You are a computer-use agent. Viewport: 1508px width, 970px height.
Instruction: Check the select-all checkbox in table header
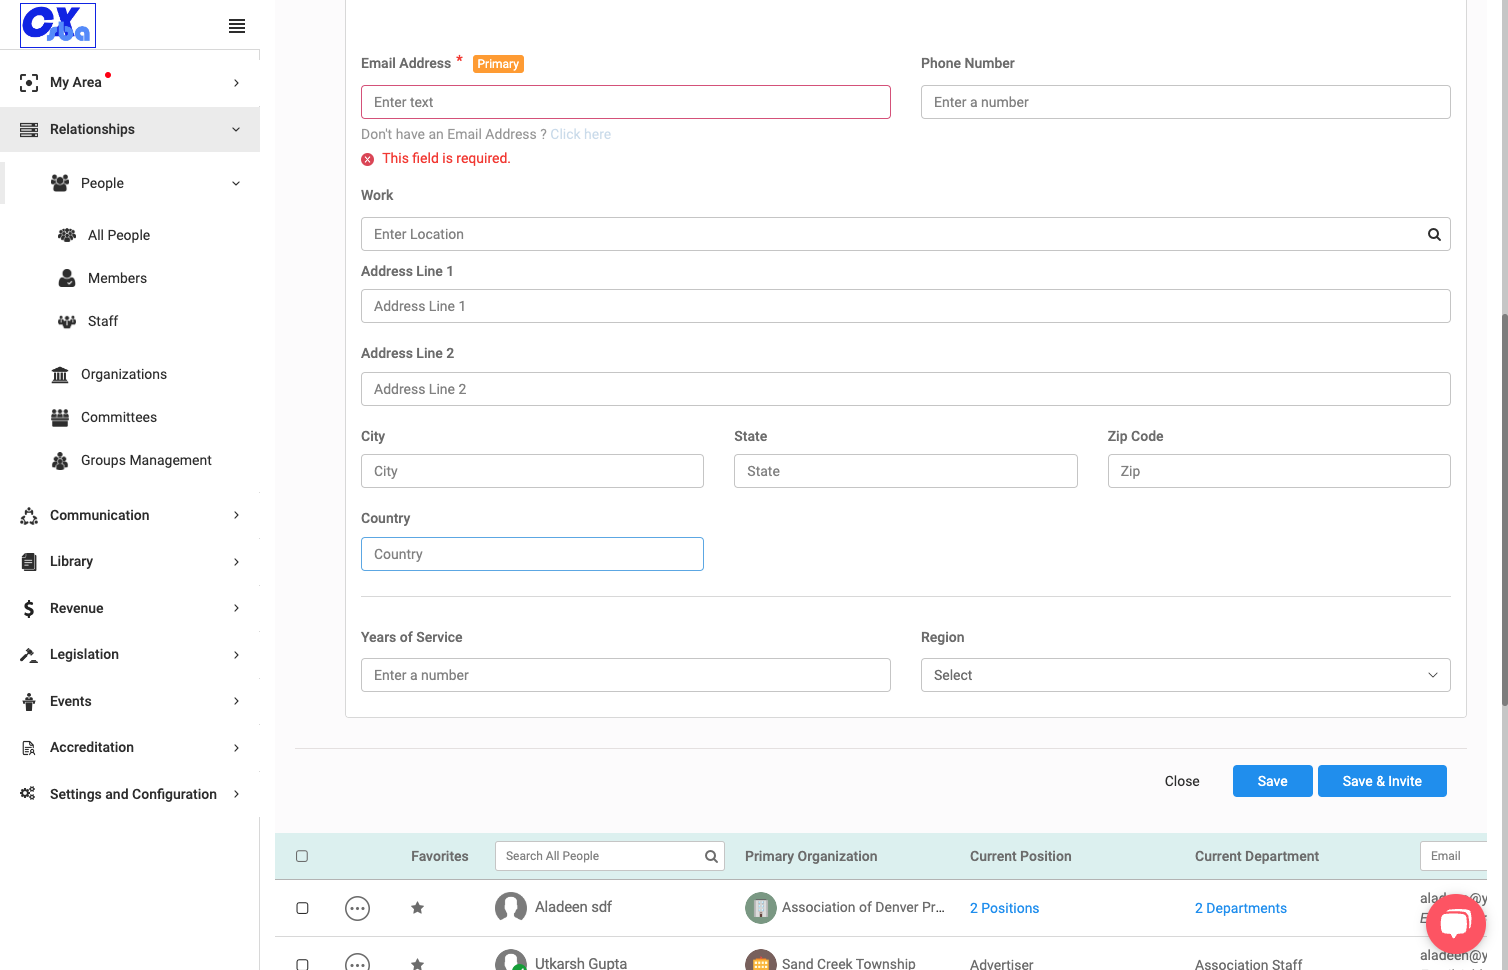click(x=302, y=856)
